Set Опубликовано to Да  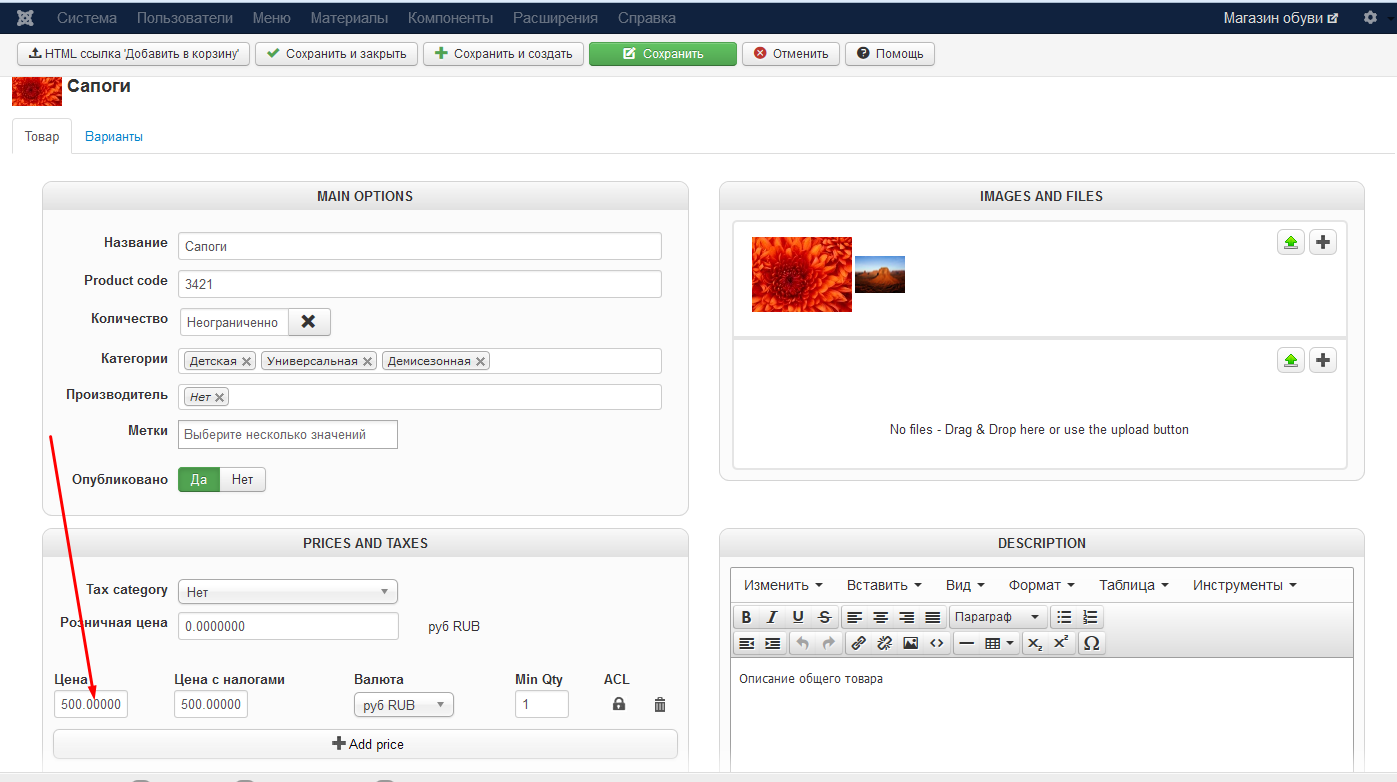199,480
